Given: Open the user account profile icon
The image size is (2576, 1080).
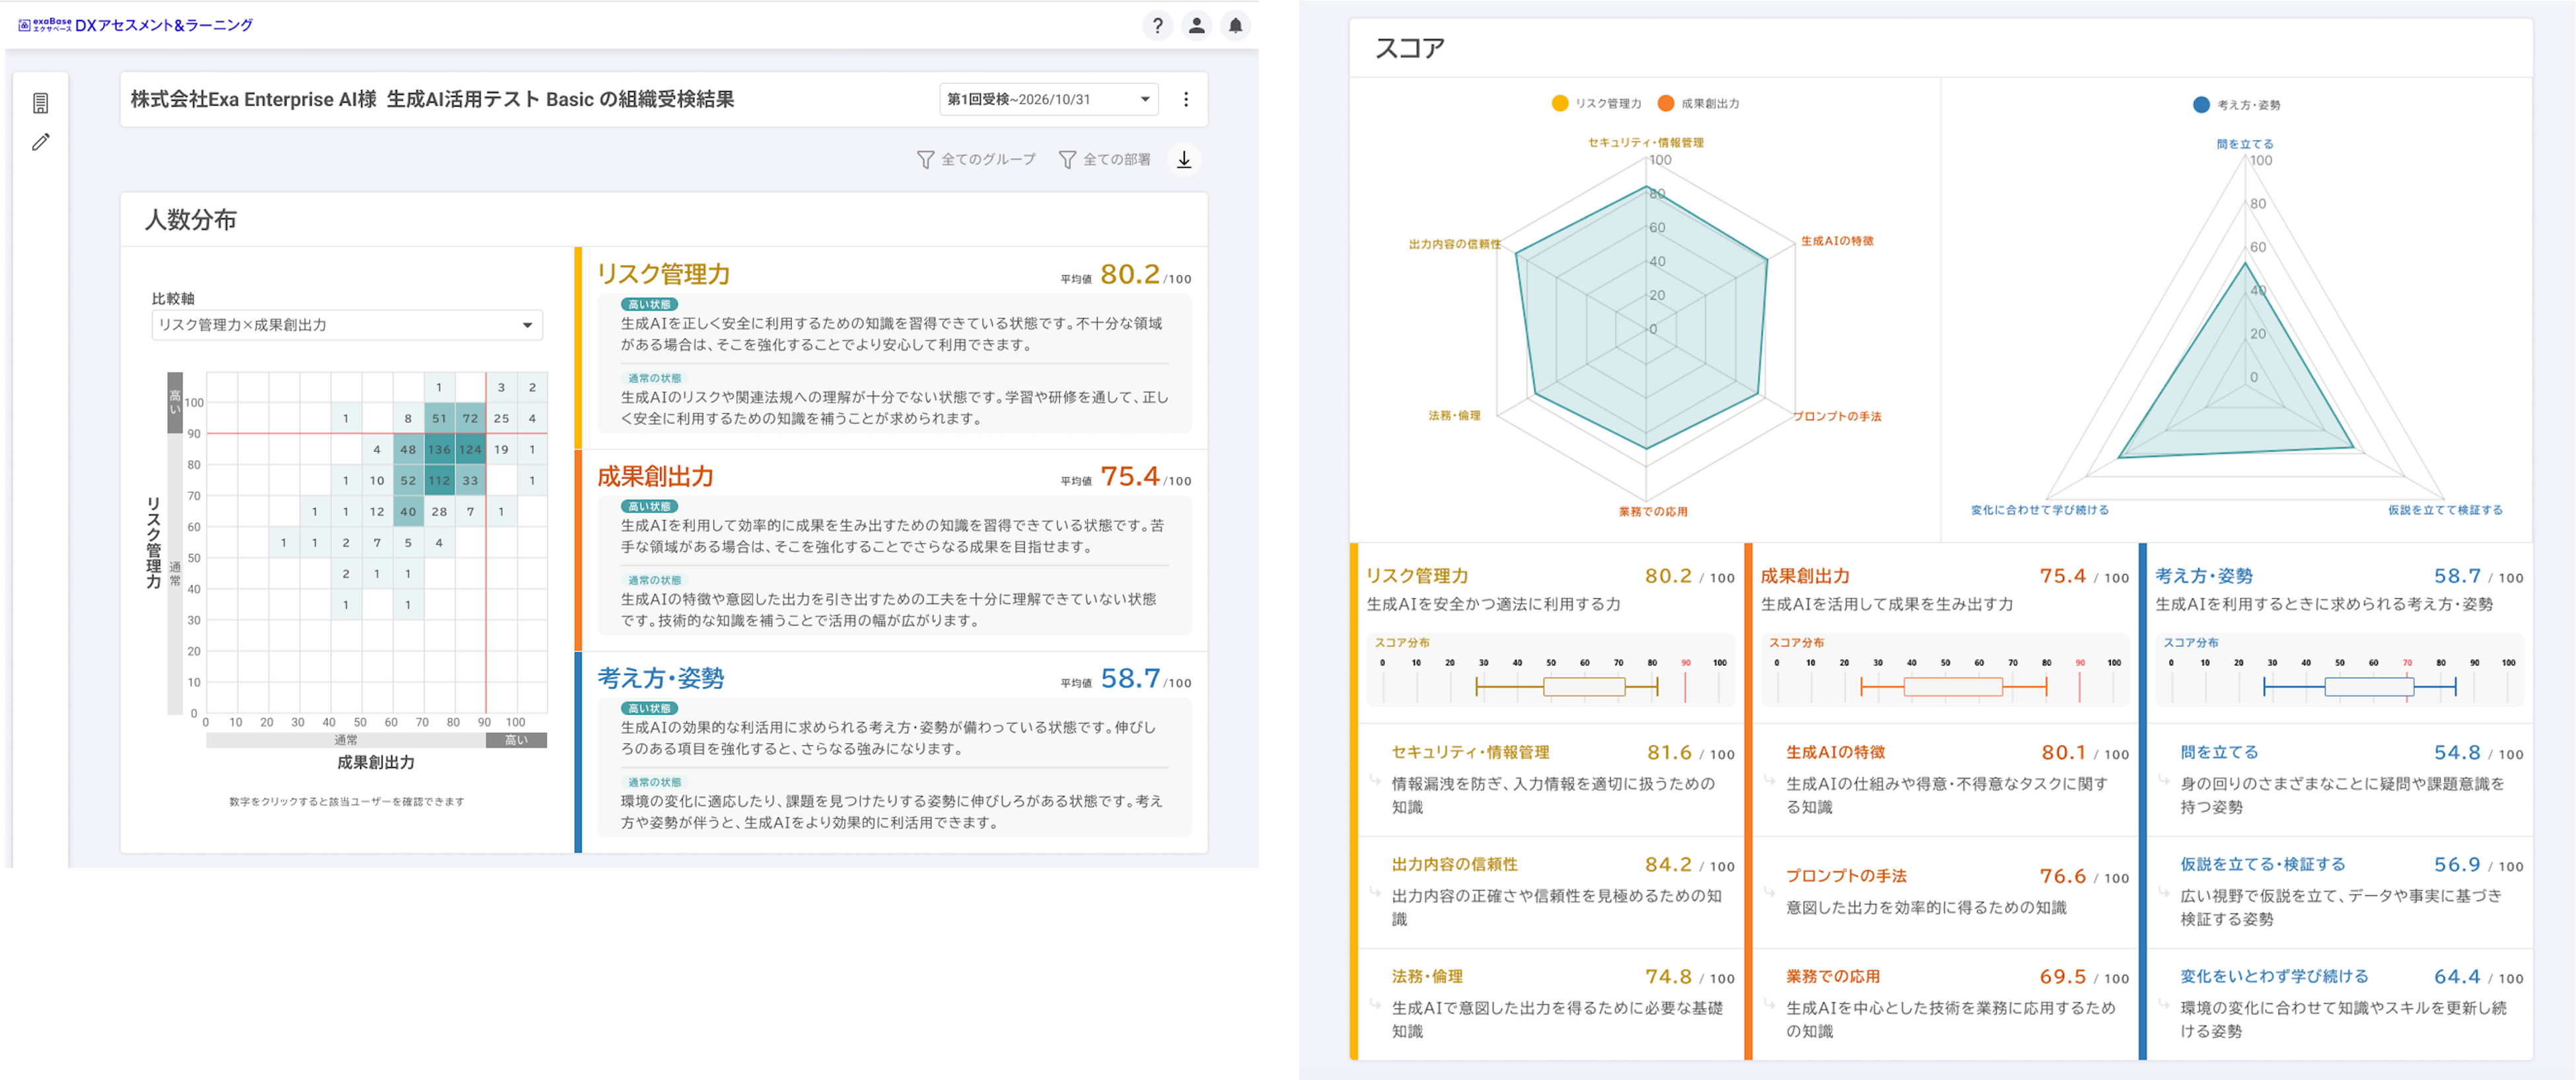Looking at the screenshot, I should point(1196,26).
